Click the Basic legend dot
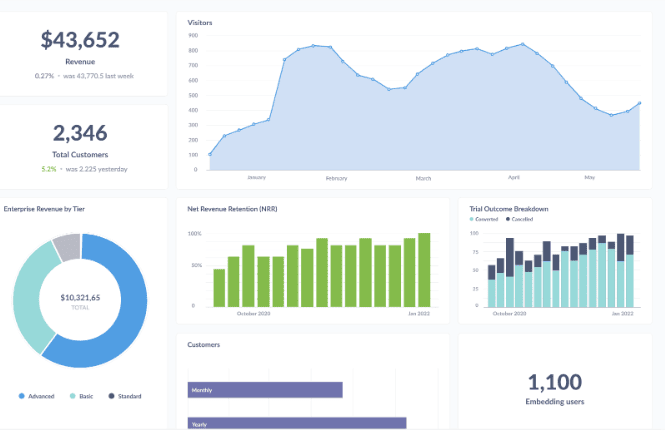665x437 pixels. point(72,397)
